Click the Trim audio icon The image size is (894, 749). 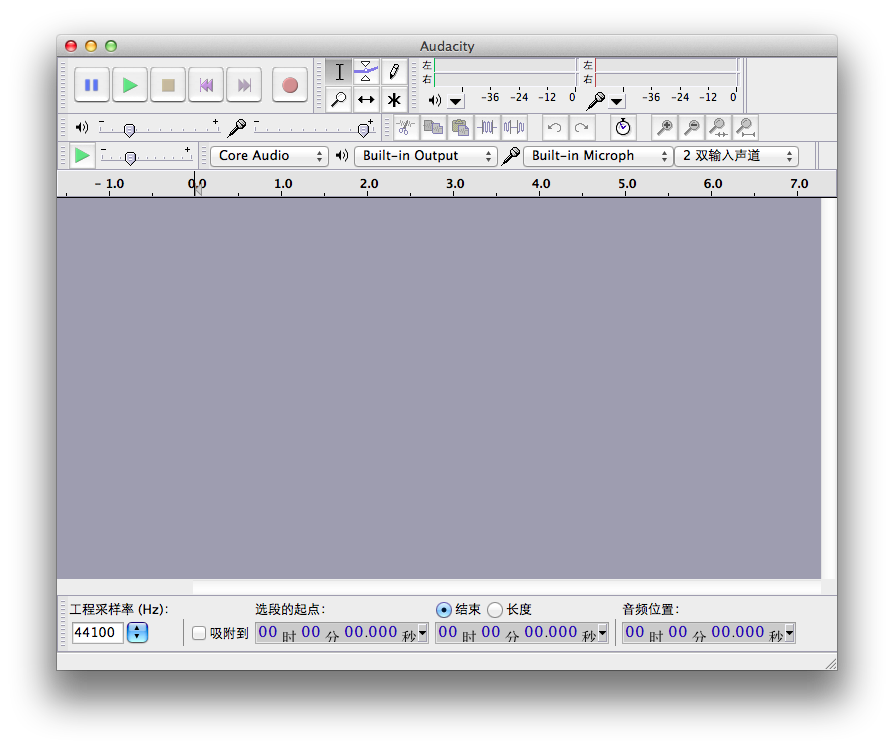(x=487, y=128)
